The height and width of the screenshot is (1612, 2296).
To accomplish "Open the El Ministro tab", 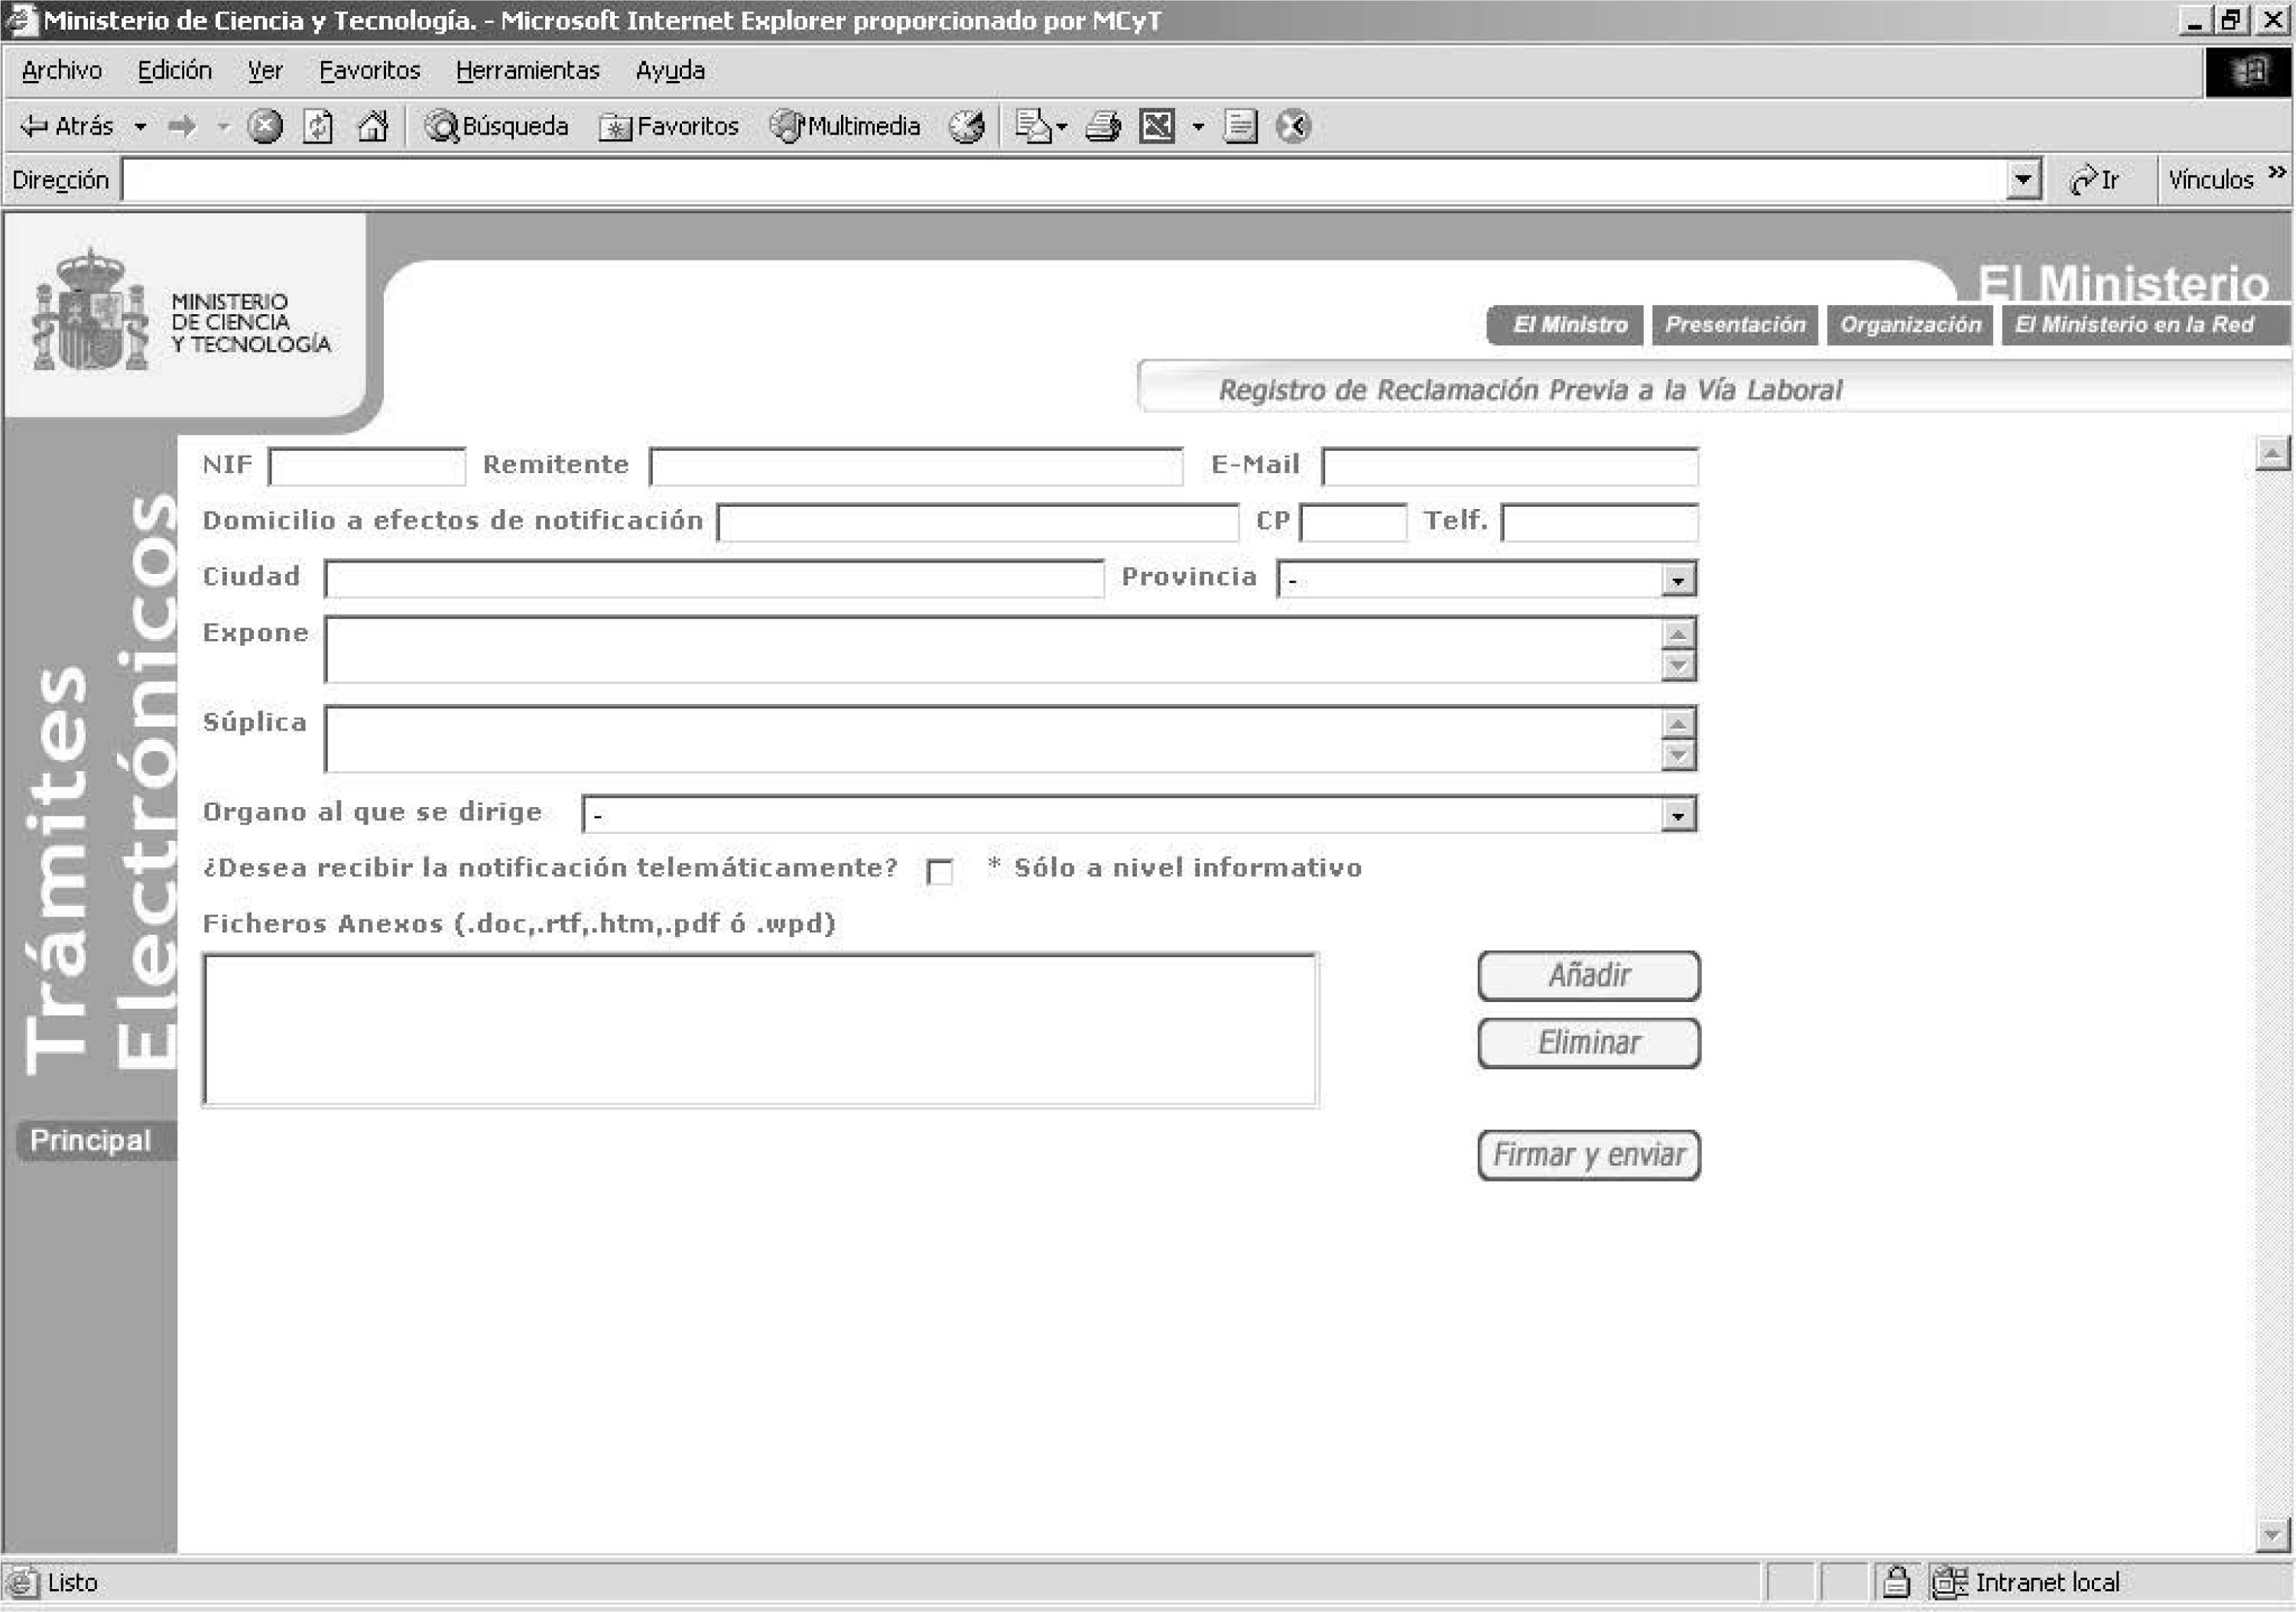I will (1565, 326).
